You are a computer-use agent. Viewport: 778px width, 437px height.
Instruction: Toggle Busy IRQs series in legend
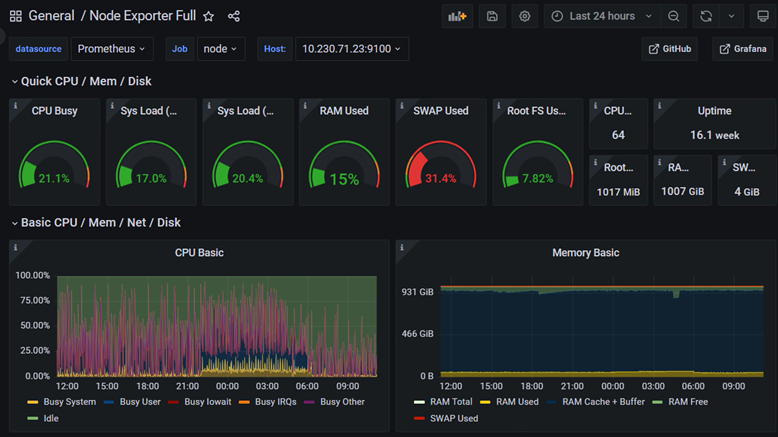(x=275, y=402)
